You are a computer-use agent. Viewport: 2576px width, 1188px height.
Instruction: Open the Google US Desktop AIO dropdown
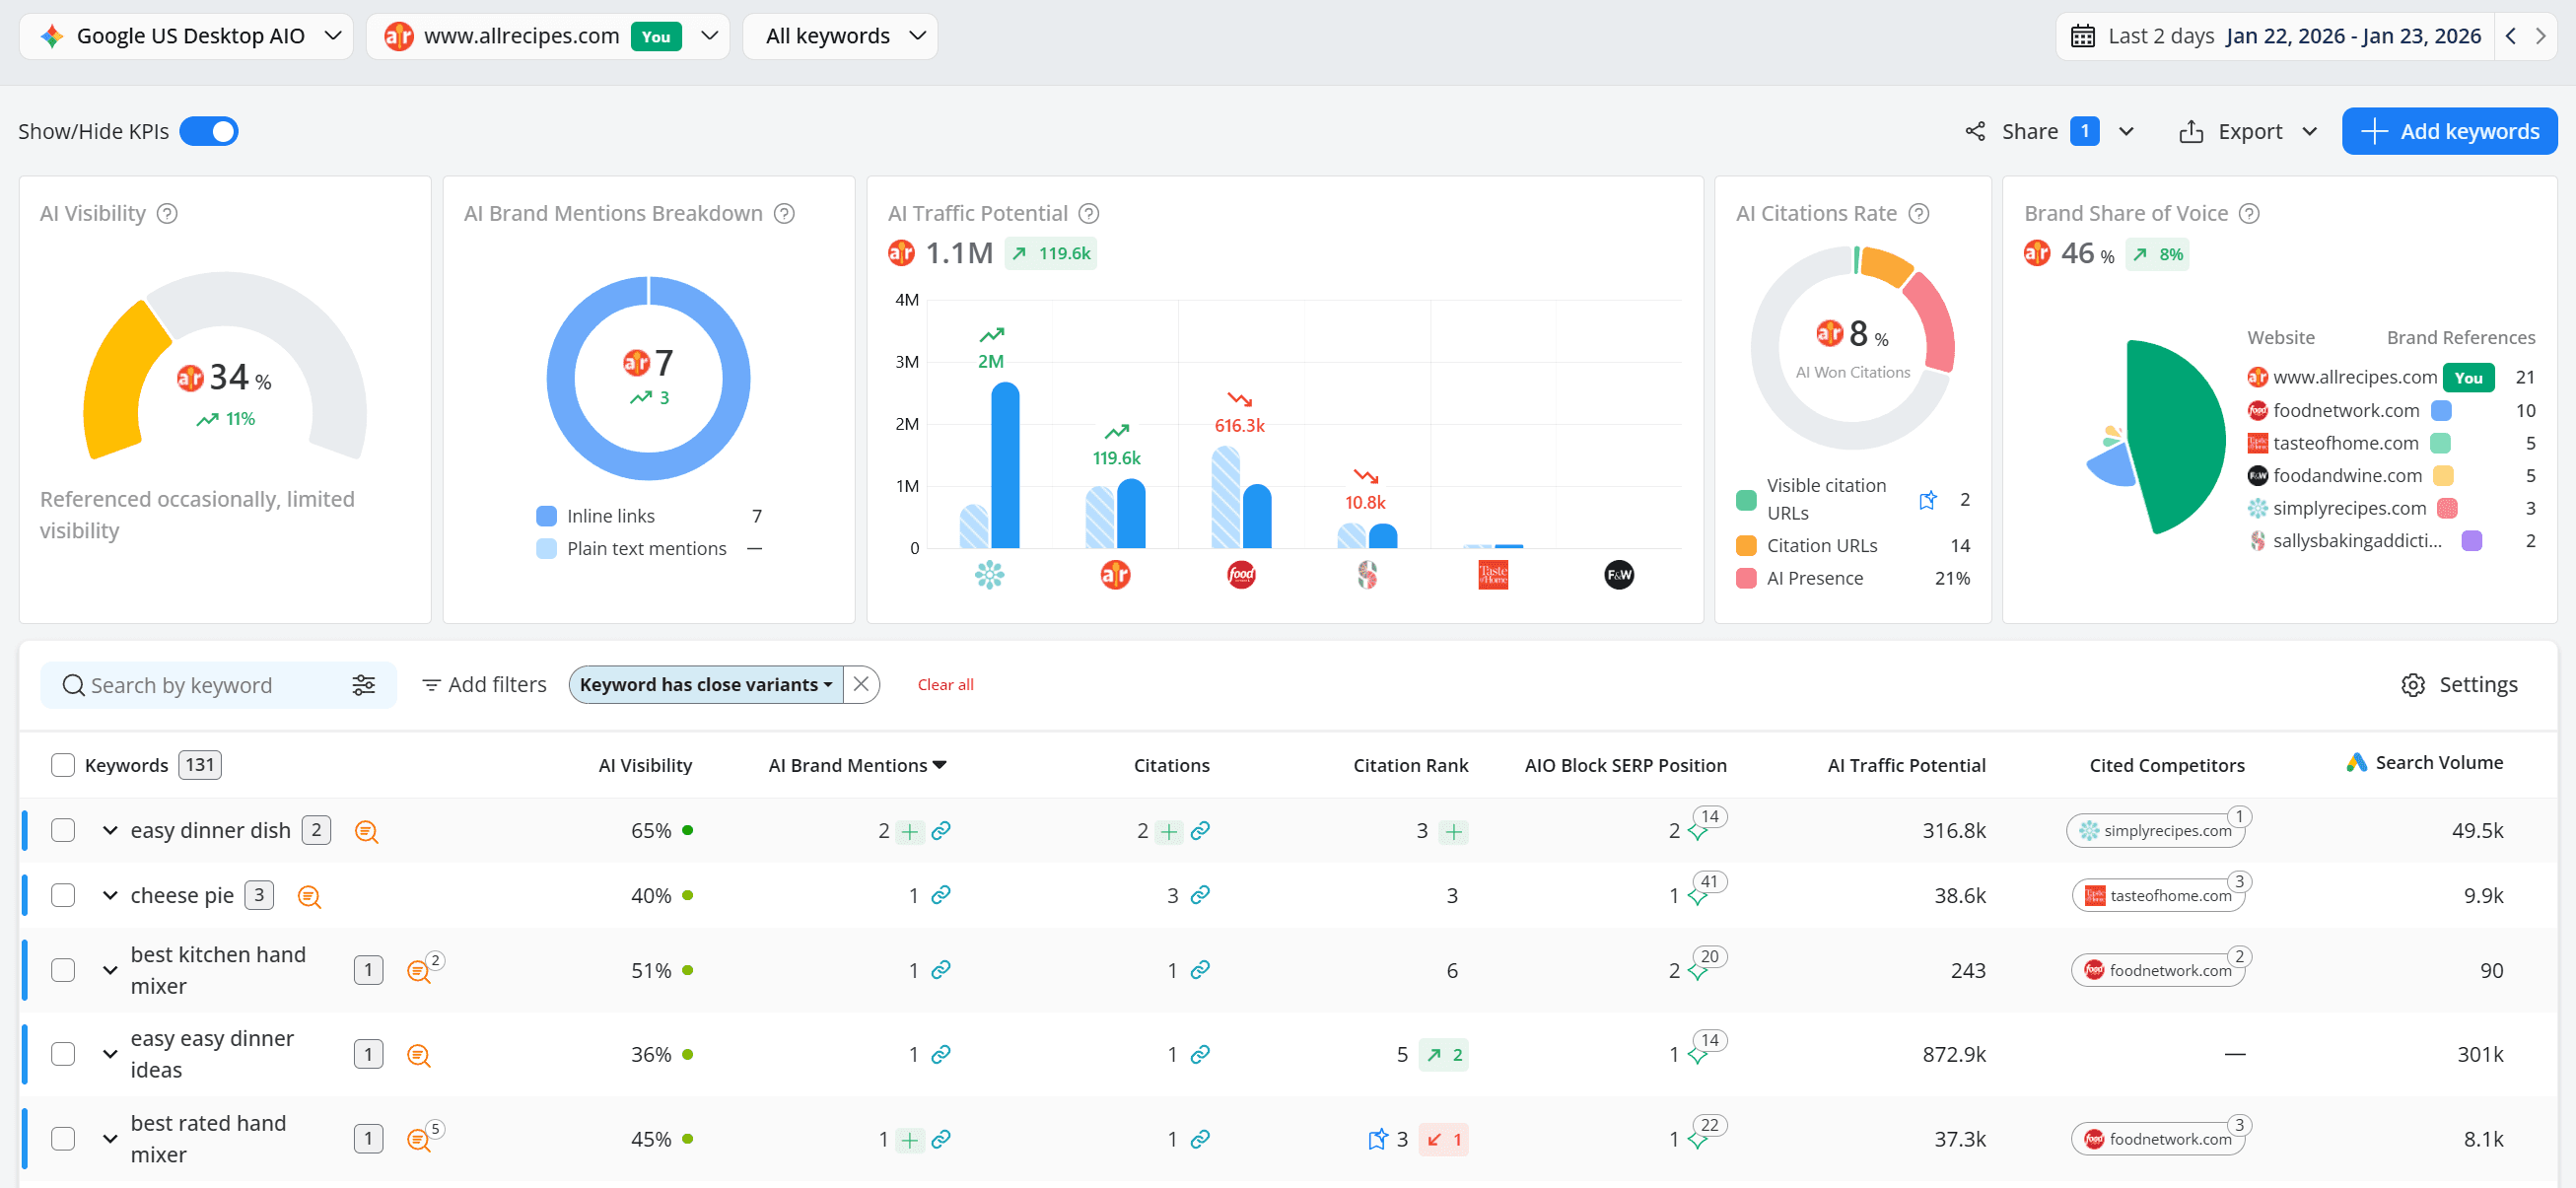pyautogui.click(x=187, y=36)
